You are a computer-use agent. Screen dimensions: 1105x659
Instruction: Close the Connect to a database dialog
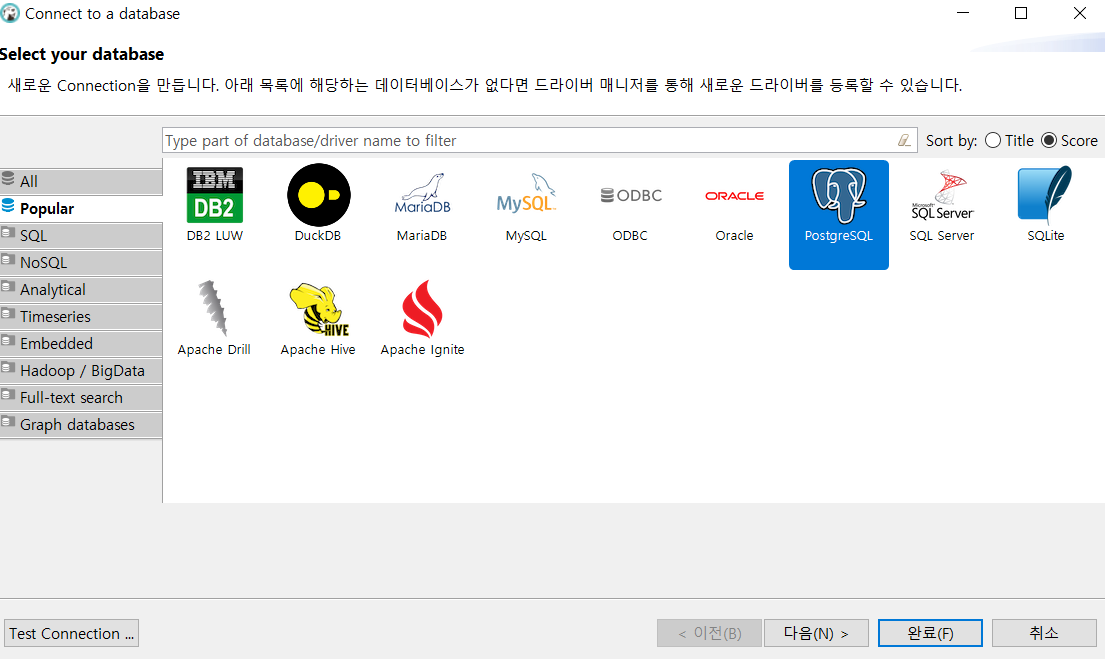click(1079, 13)
